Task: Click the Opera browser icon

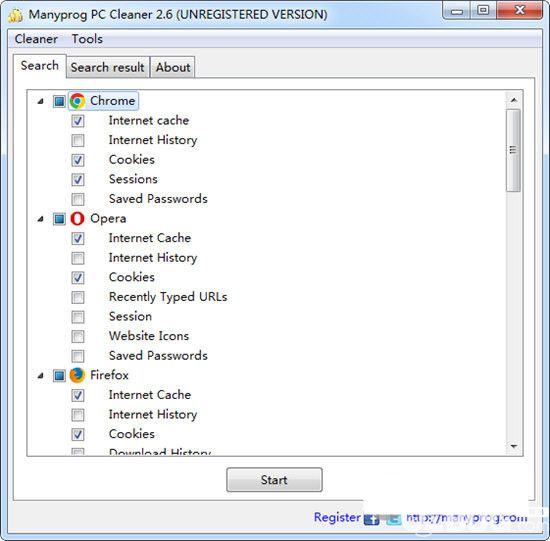Action: tap(77, 219)
